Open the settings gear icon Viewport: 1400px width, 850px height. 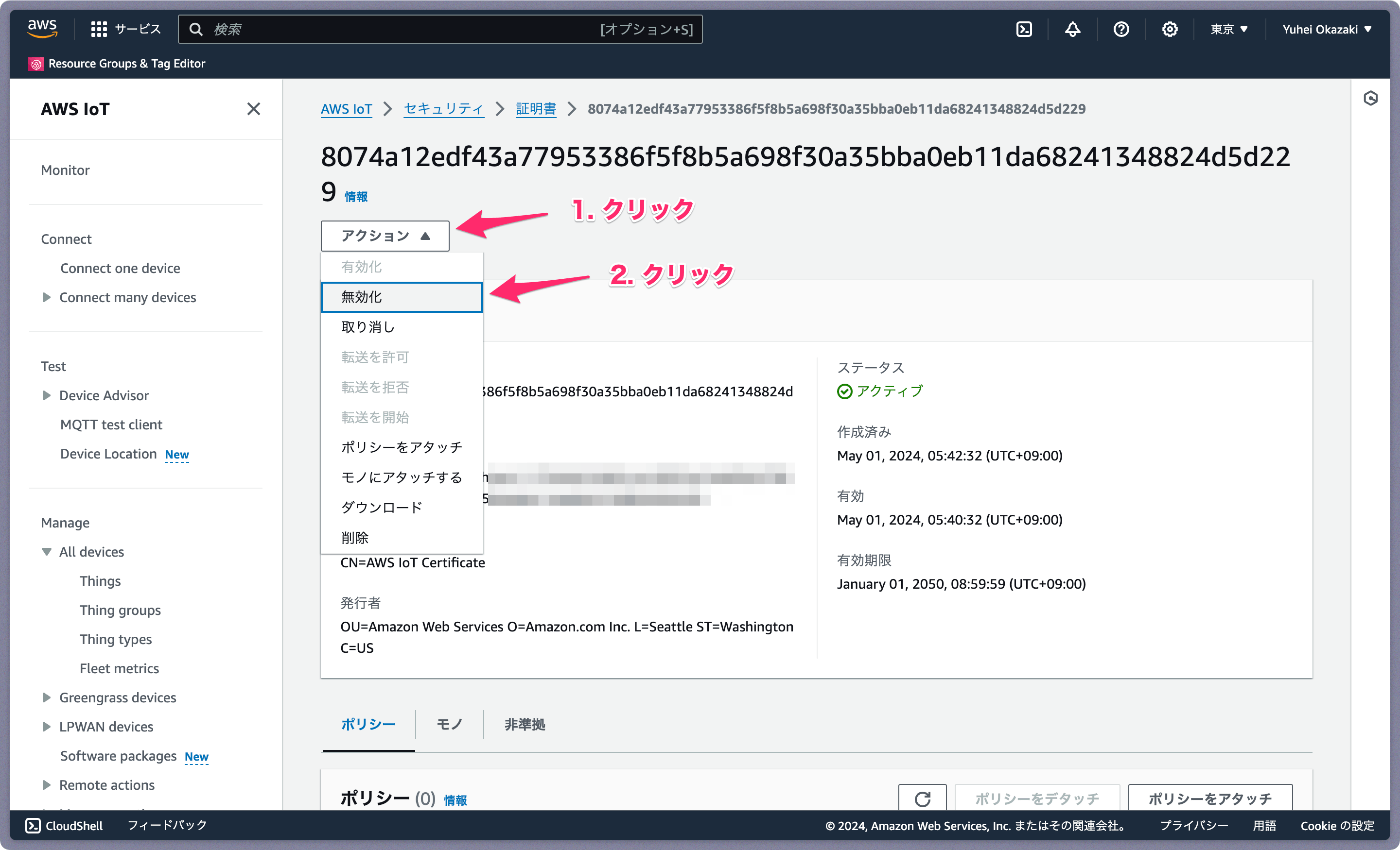[1170, 29]
